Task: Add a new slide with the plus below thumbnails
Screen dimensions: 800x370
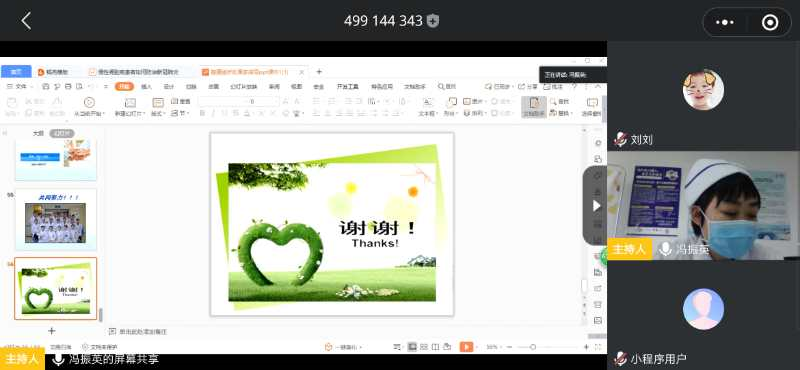Action: coord(52,331)
